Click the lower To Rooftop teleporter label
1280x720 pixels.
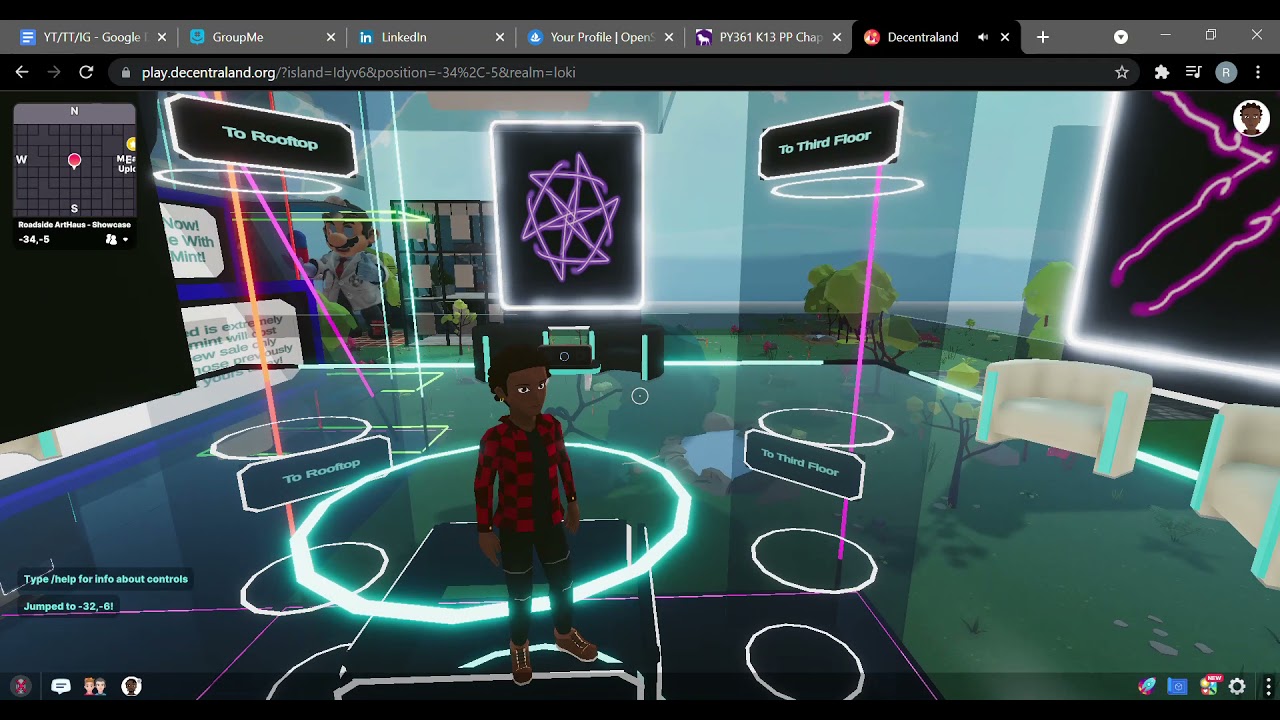317,472
